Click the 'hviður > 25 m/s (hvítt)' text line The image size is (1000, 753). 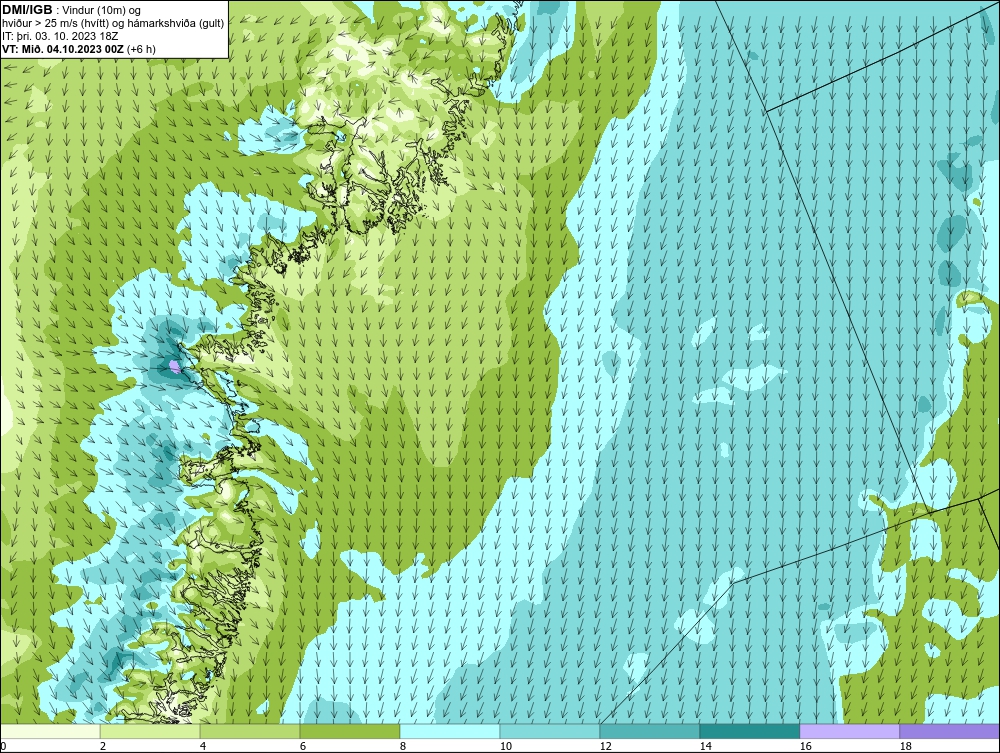point(113,24)
